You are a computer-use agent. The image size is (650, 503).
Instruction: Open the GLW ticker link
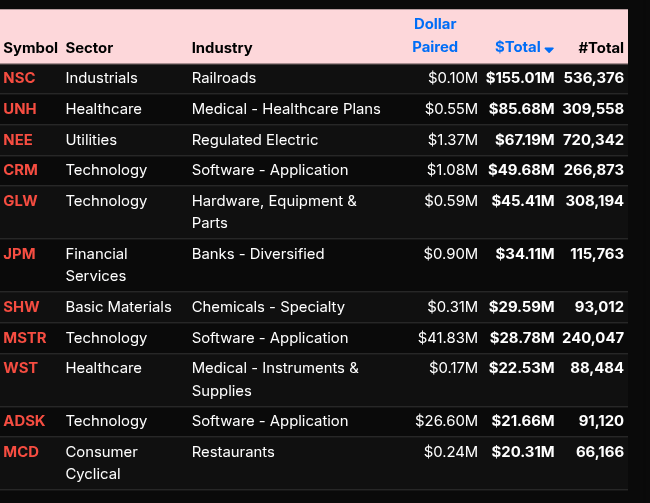20,201
